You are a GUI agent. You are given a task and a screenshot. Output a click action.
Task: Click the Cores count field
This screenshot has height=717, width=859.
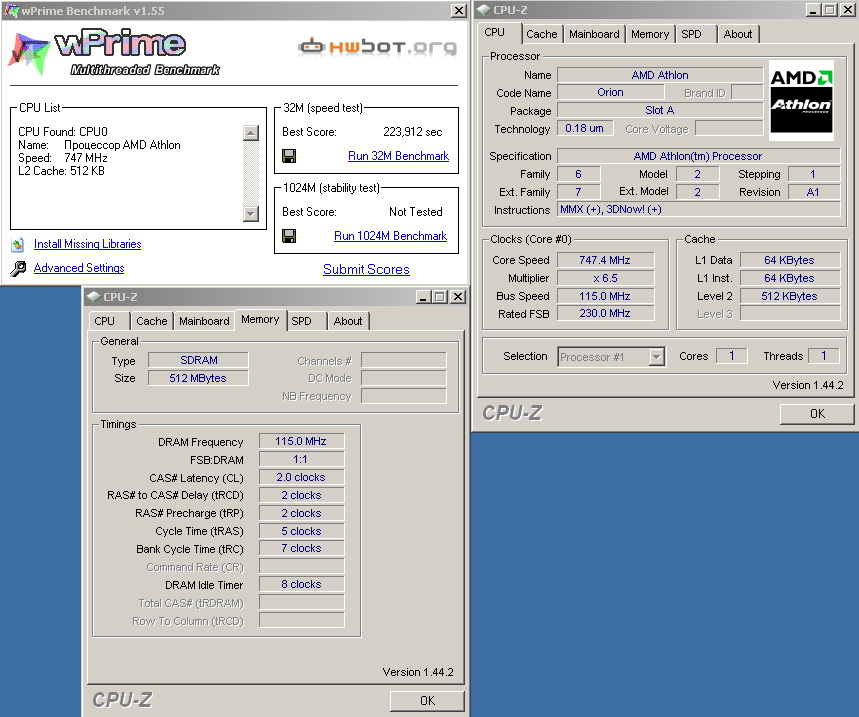(x=732, y=356)
